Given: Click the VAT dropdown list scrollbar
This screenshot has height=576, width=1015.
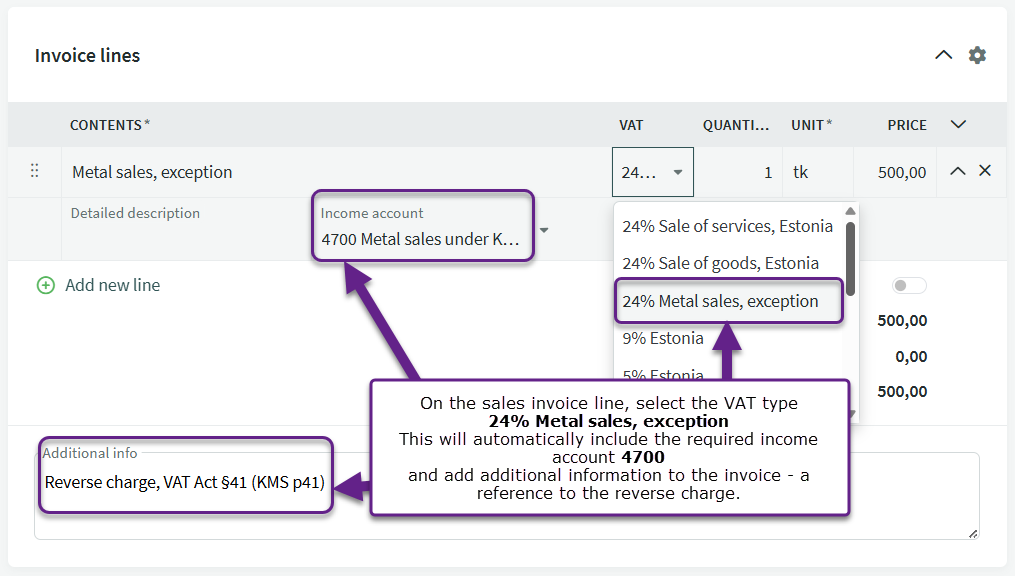Looking at the screenshot, I should click(x=850, y=260).
